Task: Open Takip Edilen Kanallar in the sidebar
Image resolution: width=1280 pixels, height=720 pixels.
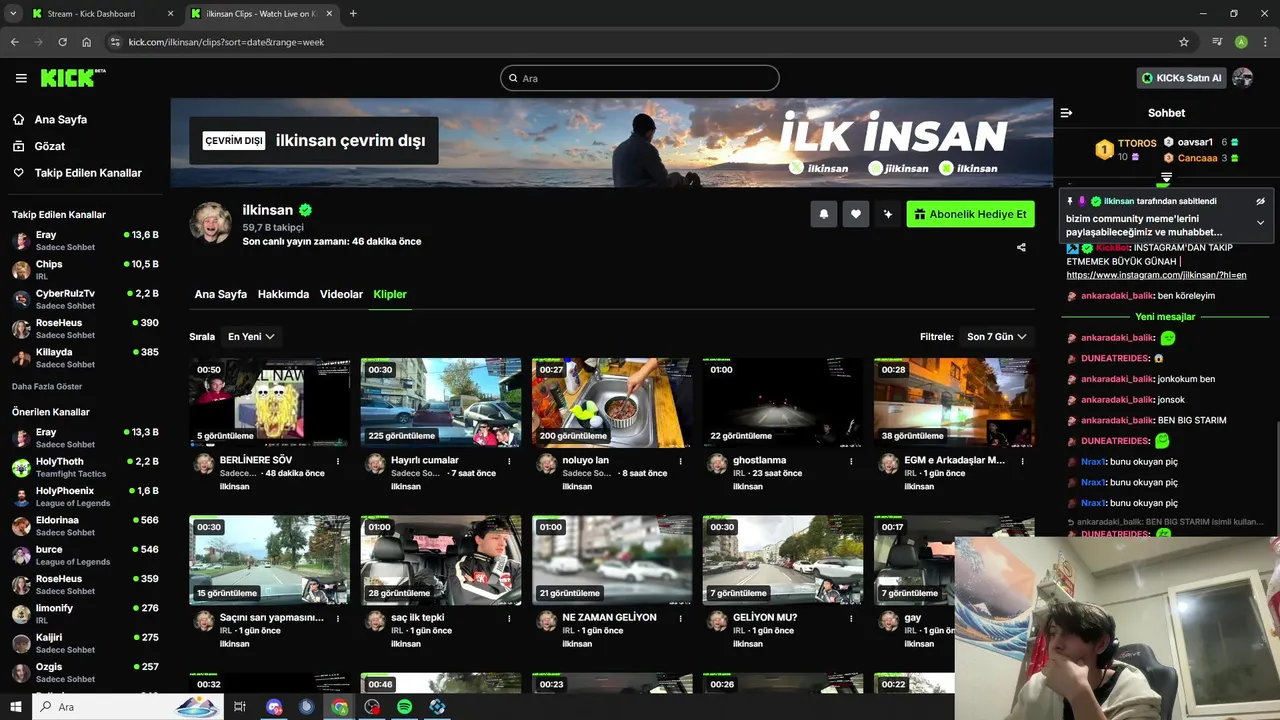Action: (x=88, y=173)
